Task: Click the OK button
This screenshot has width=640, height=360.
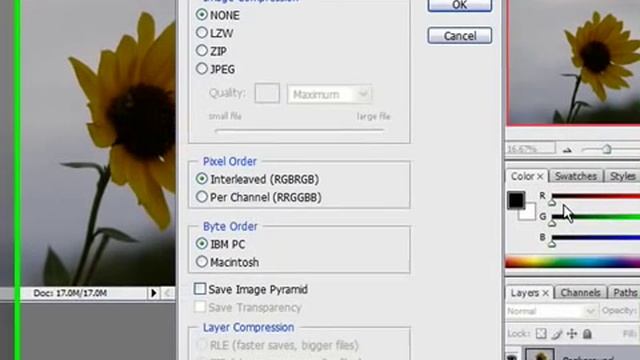Action: pos(460,5)
